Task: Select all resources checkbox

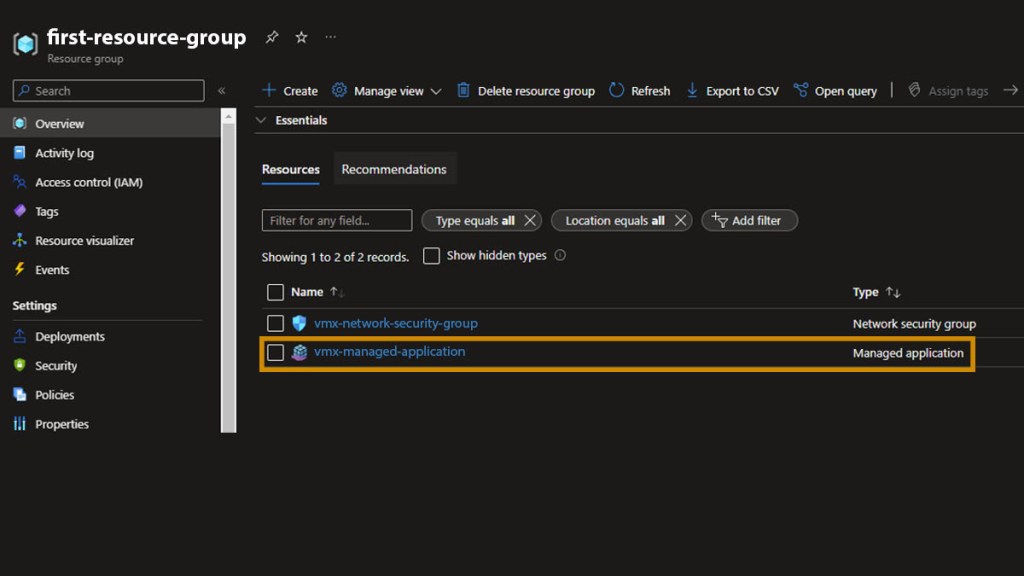Action: 276,292
